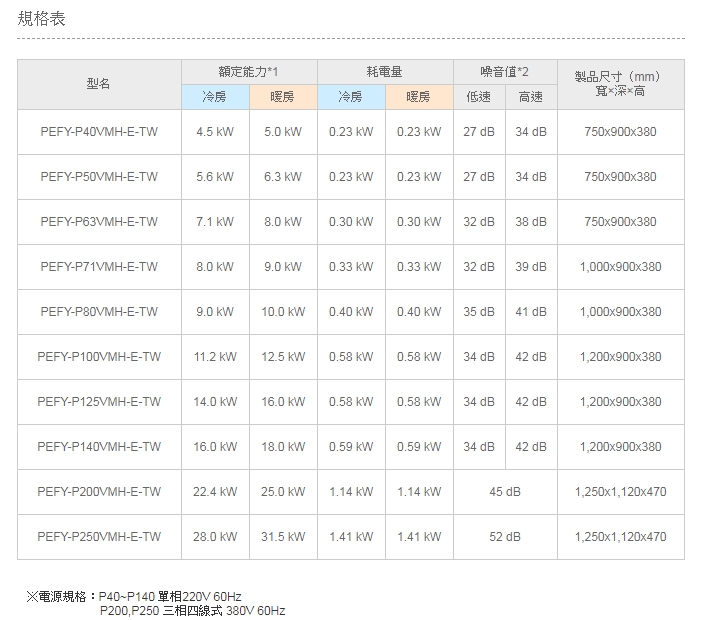Select the 耗電量 column header
Viewport: 704px width, 620px height.
(x=385, y=72)
